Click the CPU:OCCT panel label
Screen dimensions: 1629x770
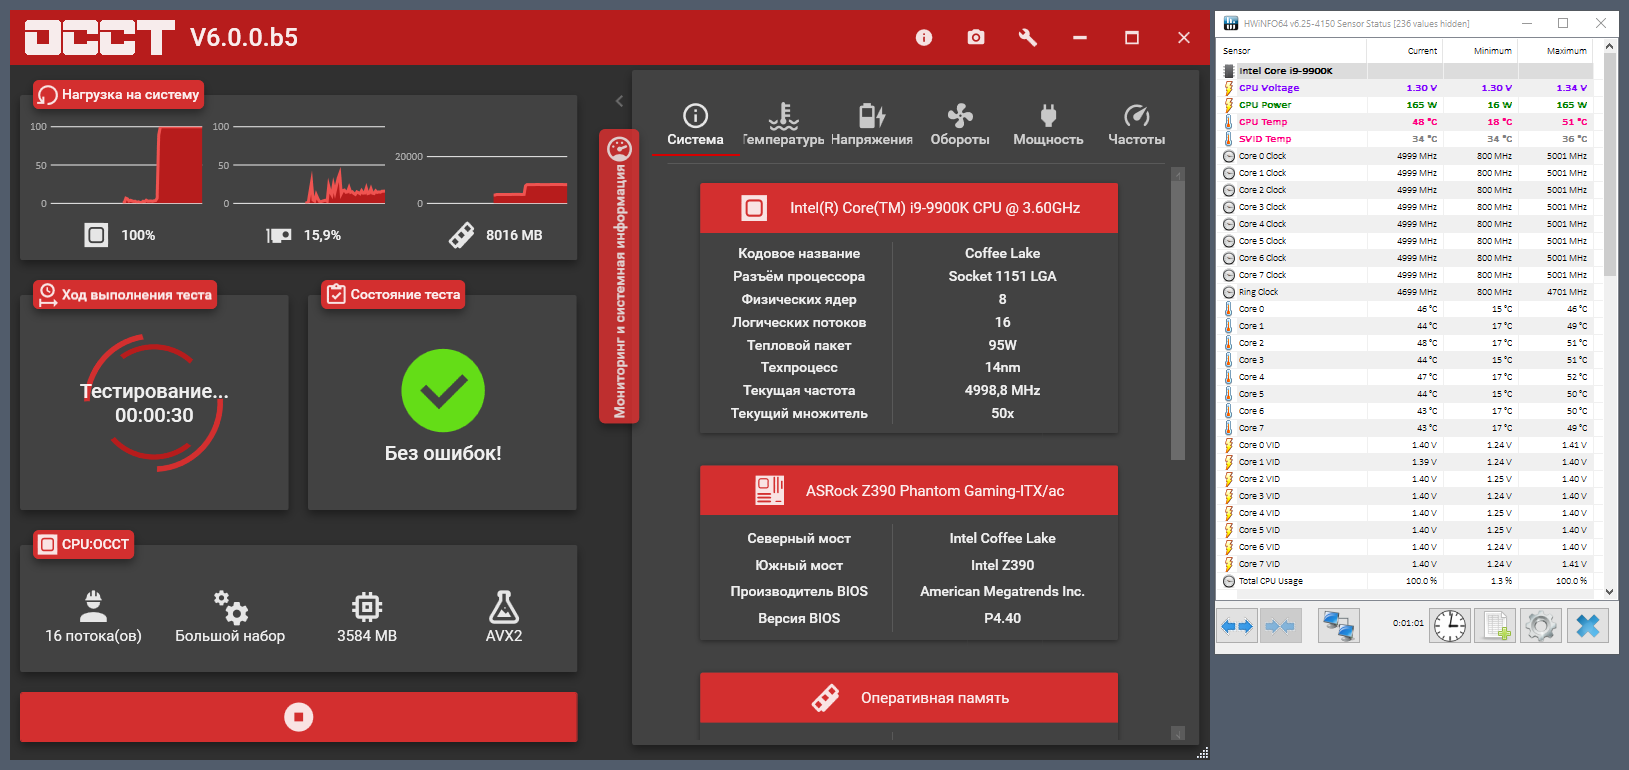(84, 544)
